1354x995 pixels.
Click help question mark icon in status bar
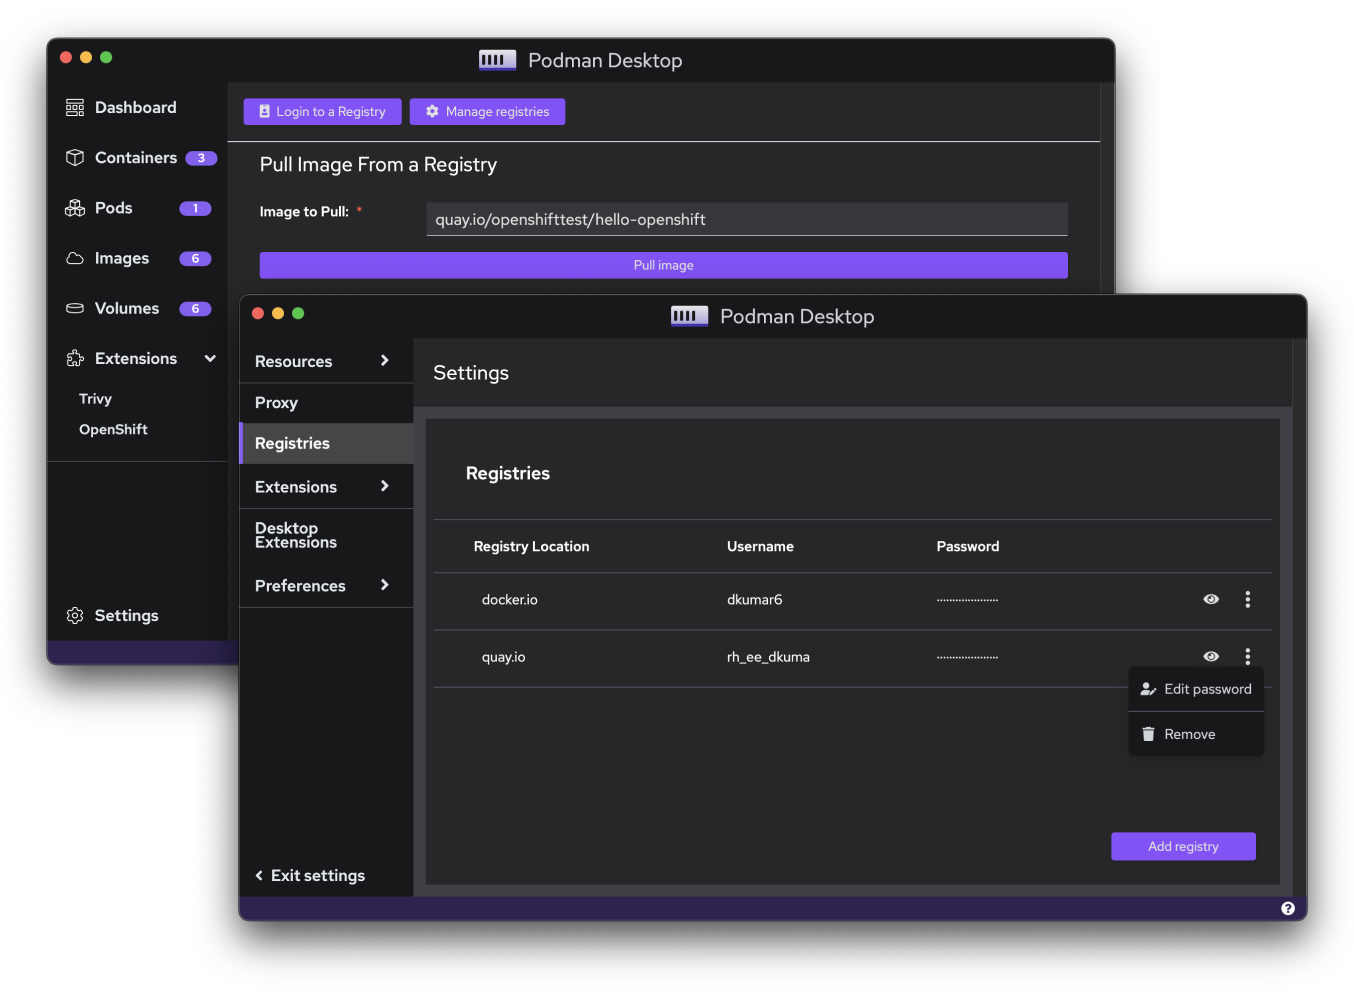pos(1288,909)
